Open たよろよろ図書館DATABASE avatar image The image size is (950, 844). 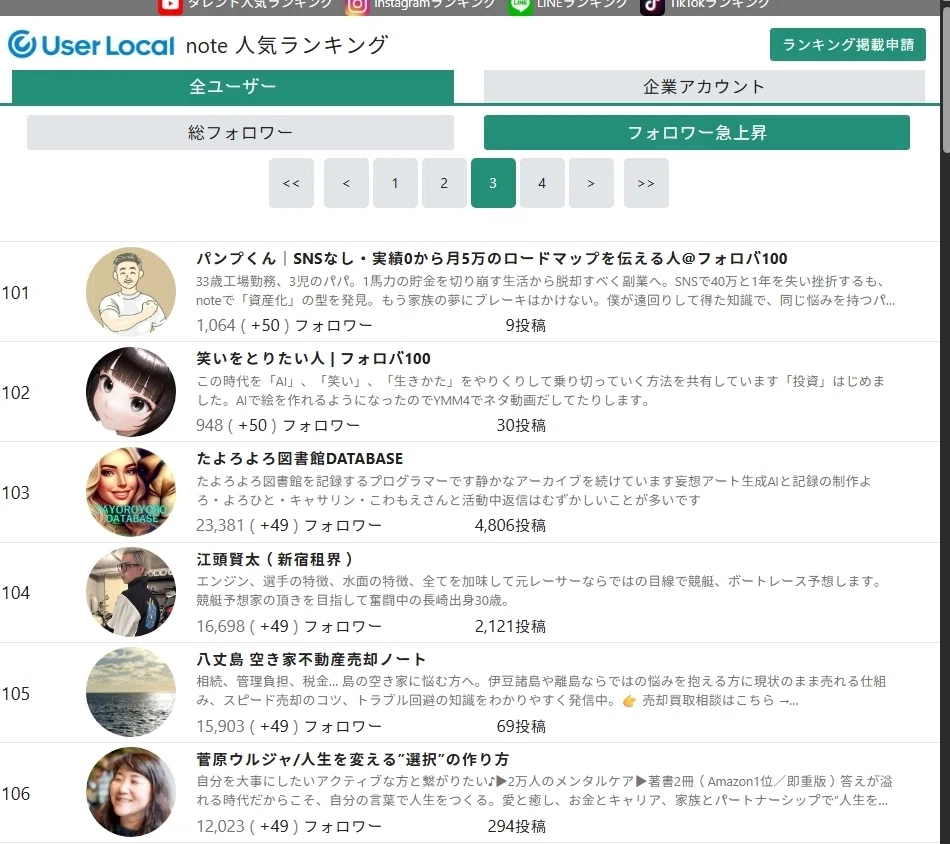[131, 491]
